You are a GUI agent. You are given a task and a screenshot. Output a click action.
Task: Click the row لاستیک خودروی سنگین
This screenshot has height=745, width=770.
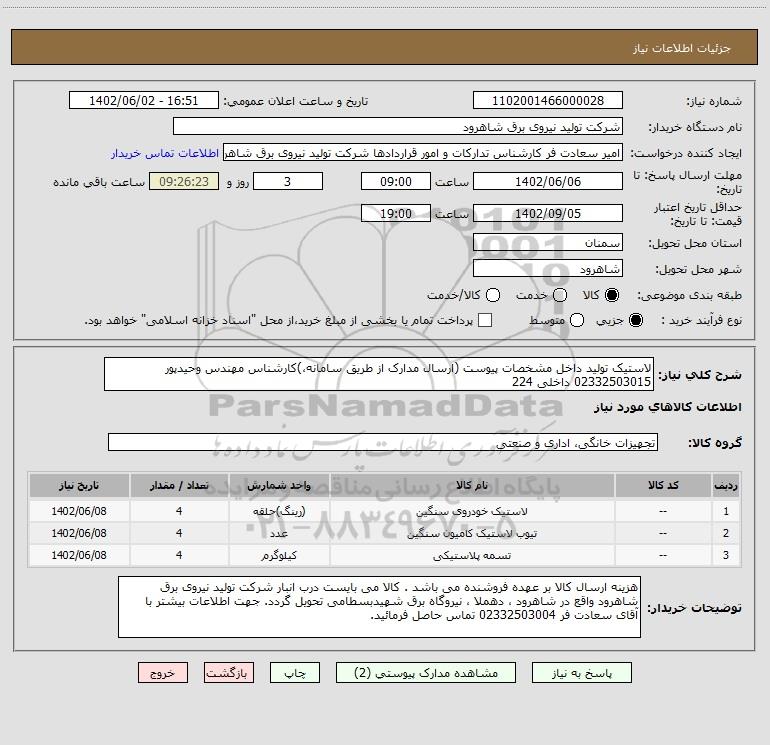point(385,511)
